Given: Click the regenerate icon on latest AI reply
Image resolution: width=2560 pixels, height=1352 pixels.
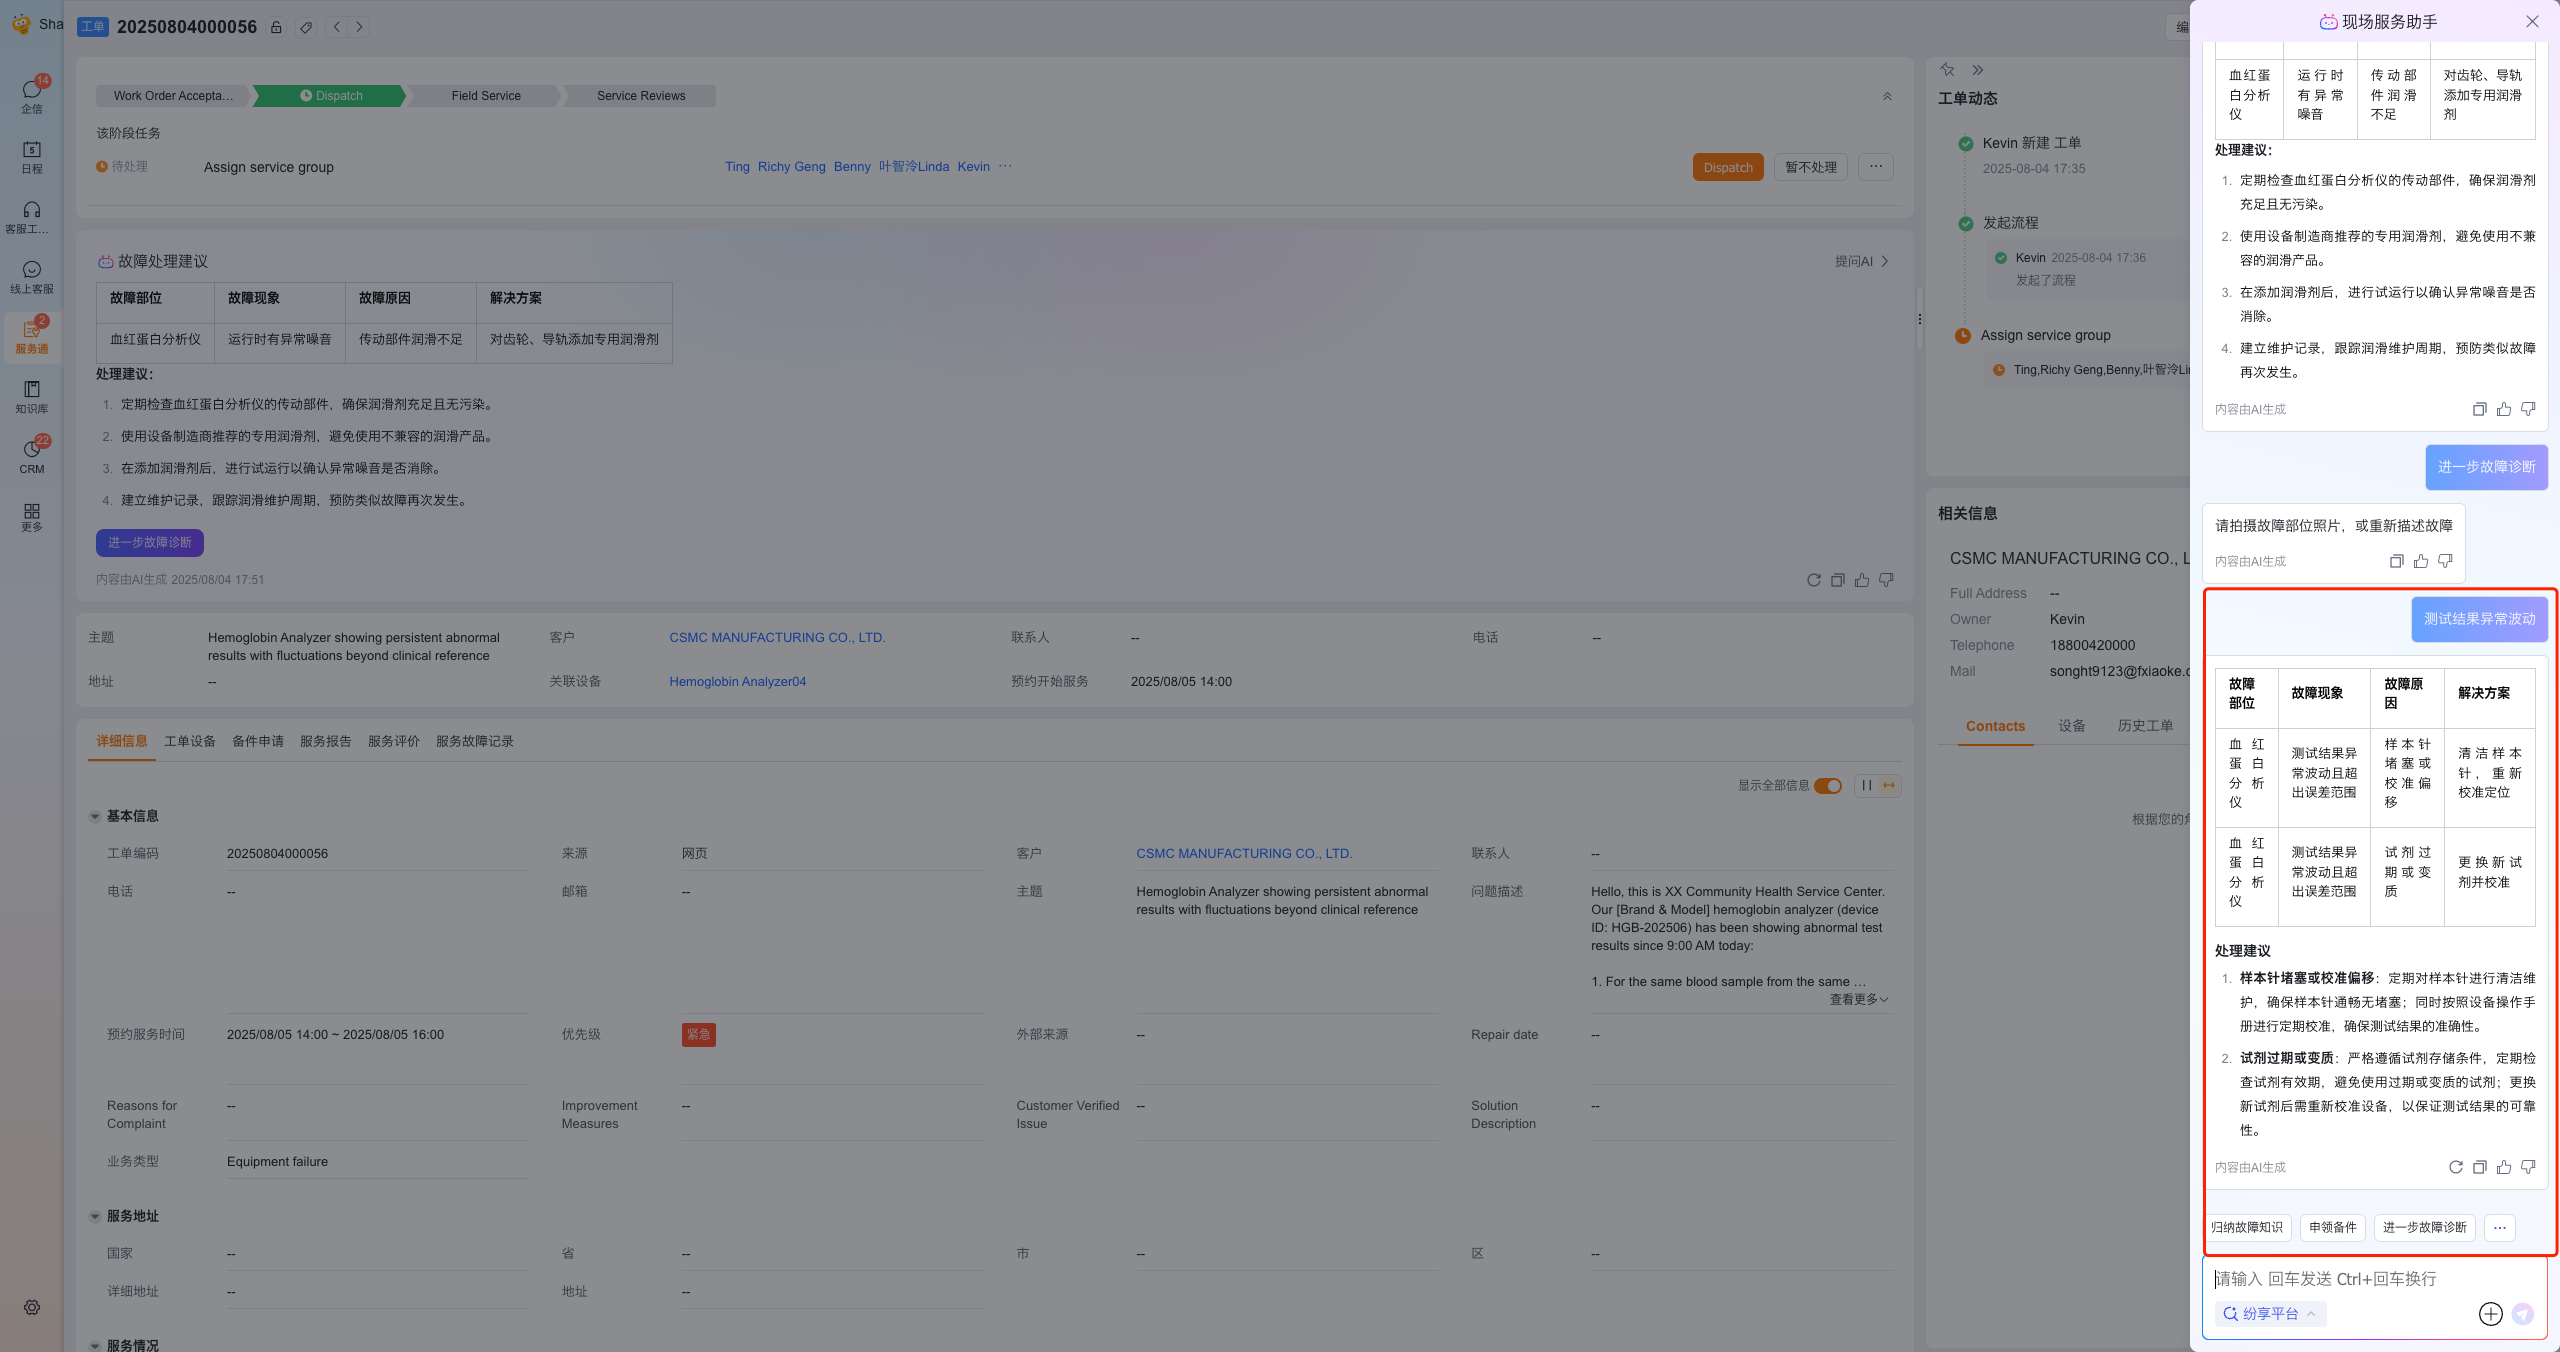Looking at the screenshot, I should tap(2455, 1167).
